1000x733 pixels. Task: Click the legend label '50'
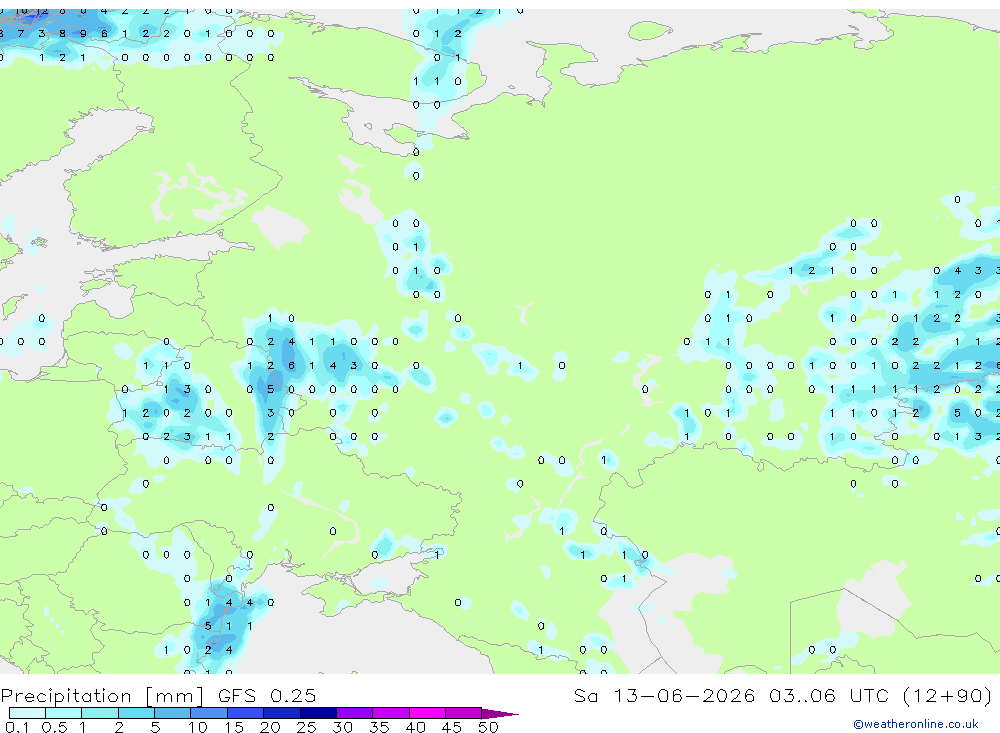488,727
